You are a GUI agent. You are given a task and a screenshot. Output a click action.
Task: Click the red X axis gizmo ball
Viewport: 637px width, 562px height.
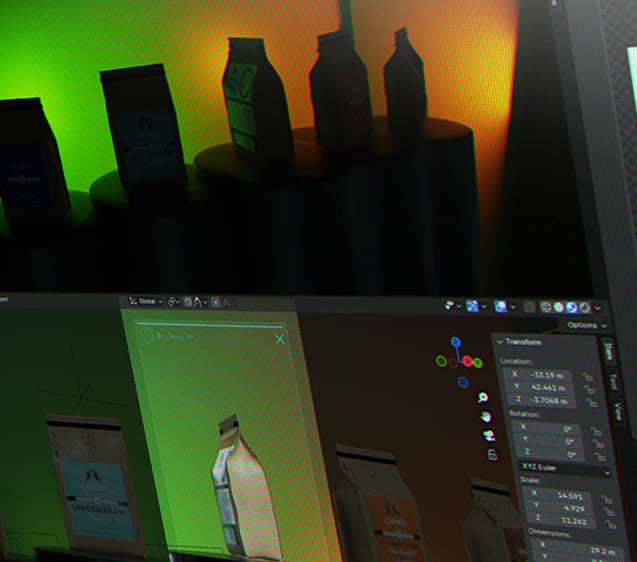(468, 361)
